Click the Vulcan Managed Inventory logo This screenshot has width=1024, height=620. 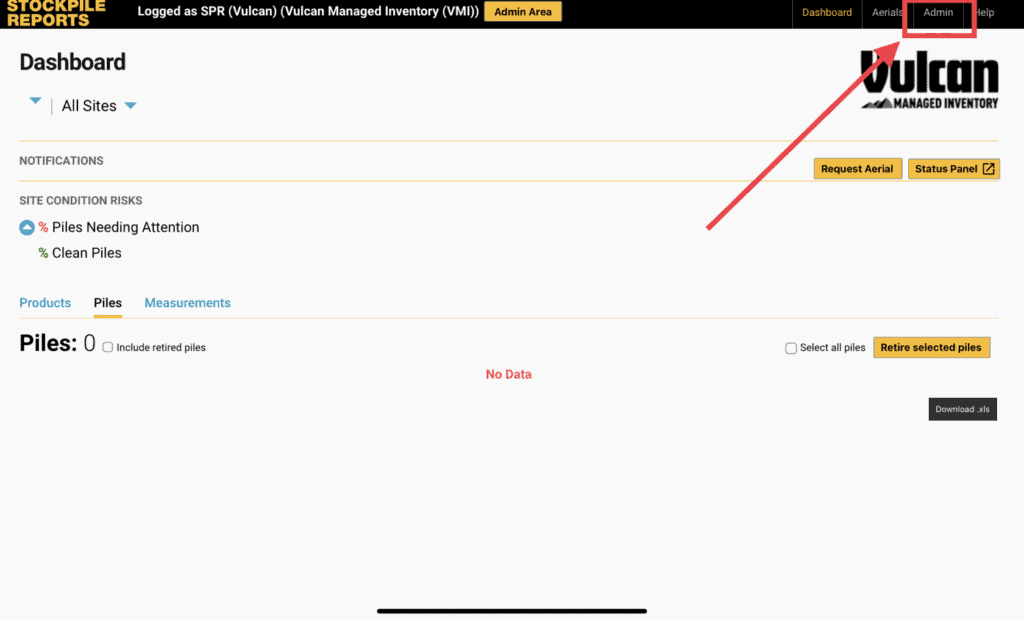coord(929,80)
